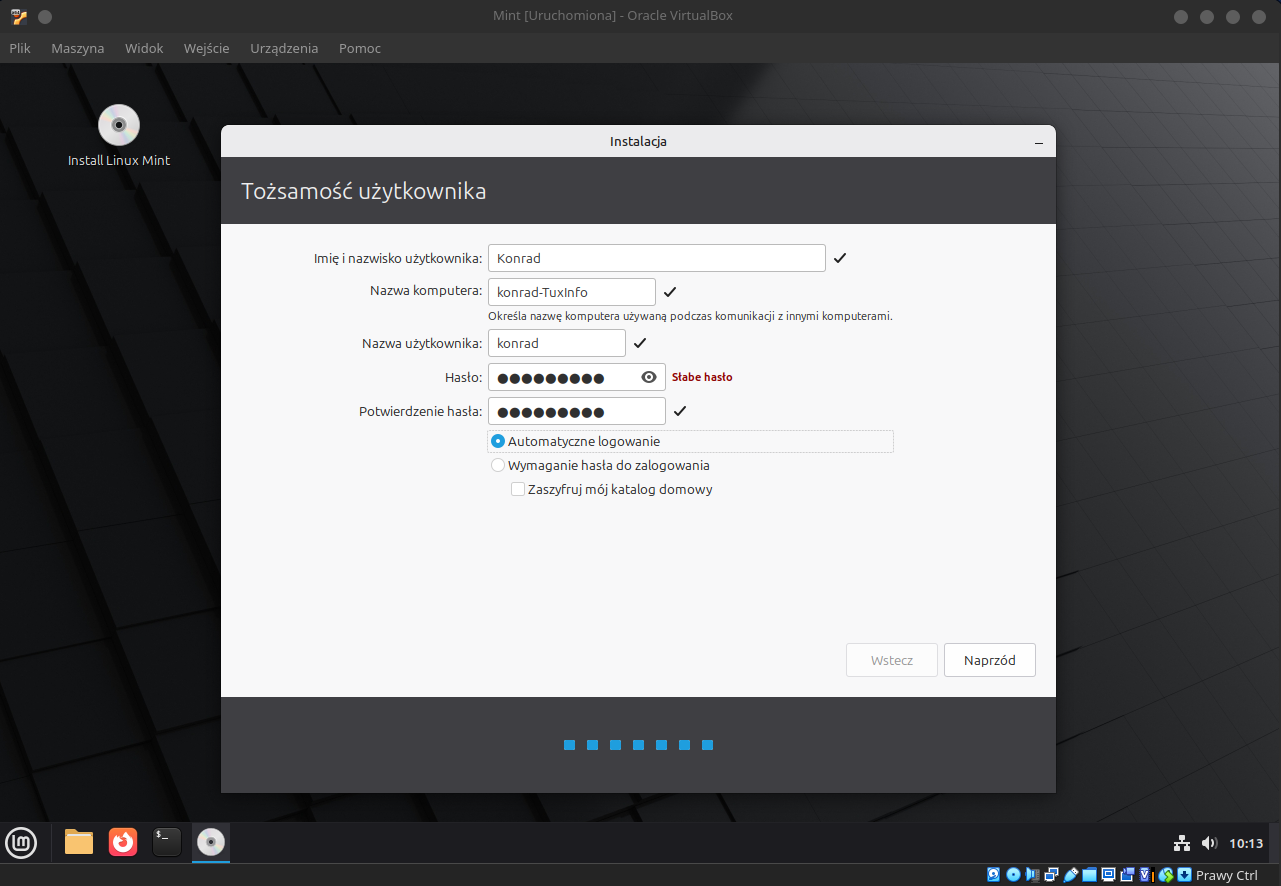
Task: Launch the Files manager from the panel
Action: click(x=79, y=842)
